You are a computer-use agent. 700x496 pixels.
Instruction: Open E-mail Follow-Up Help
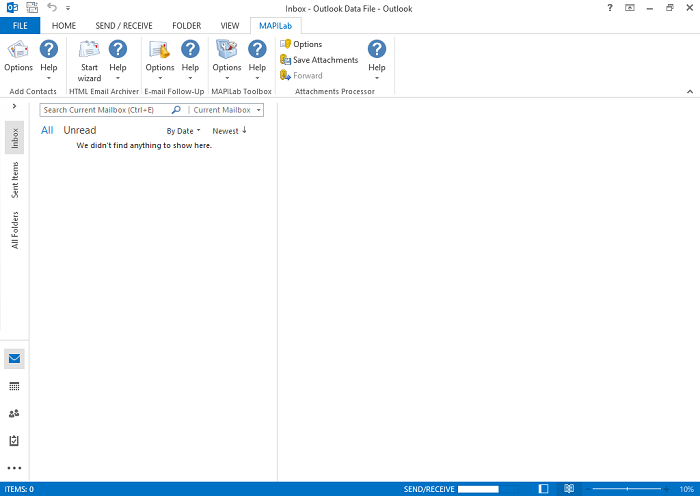click(190, 60)
